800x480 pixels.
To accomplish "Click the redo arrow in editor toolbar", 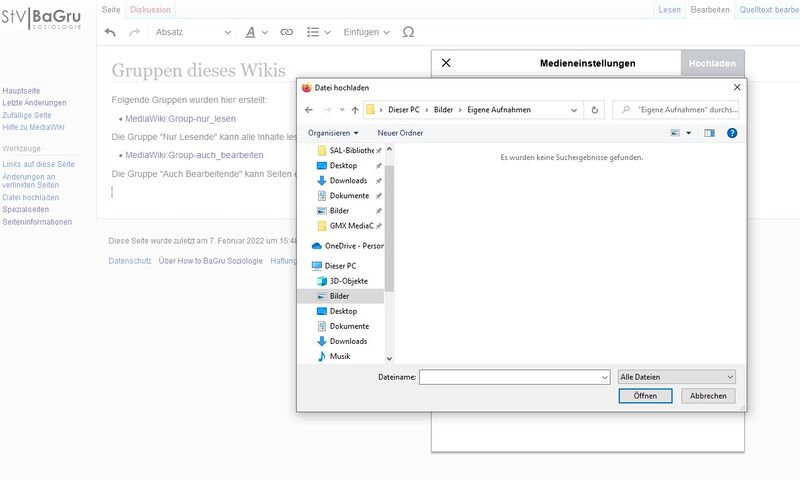I will (135, 32).
